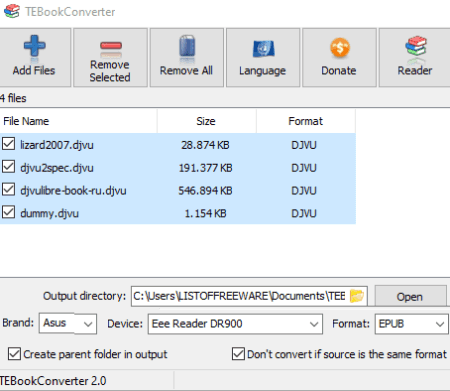
Task: Select the dummy.djvu file name
Action: pos(50,213)
